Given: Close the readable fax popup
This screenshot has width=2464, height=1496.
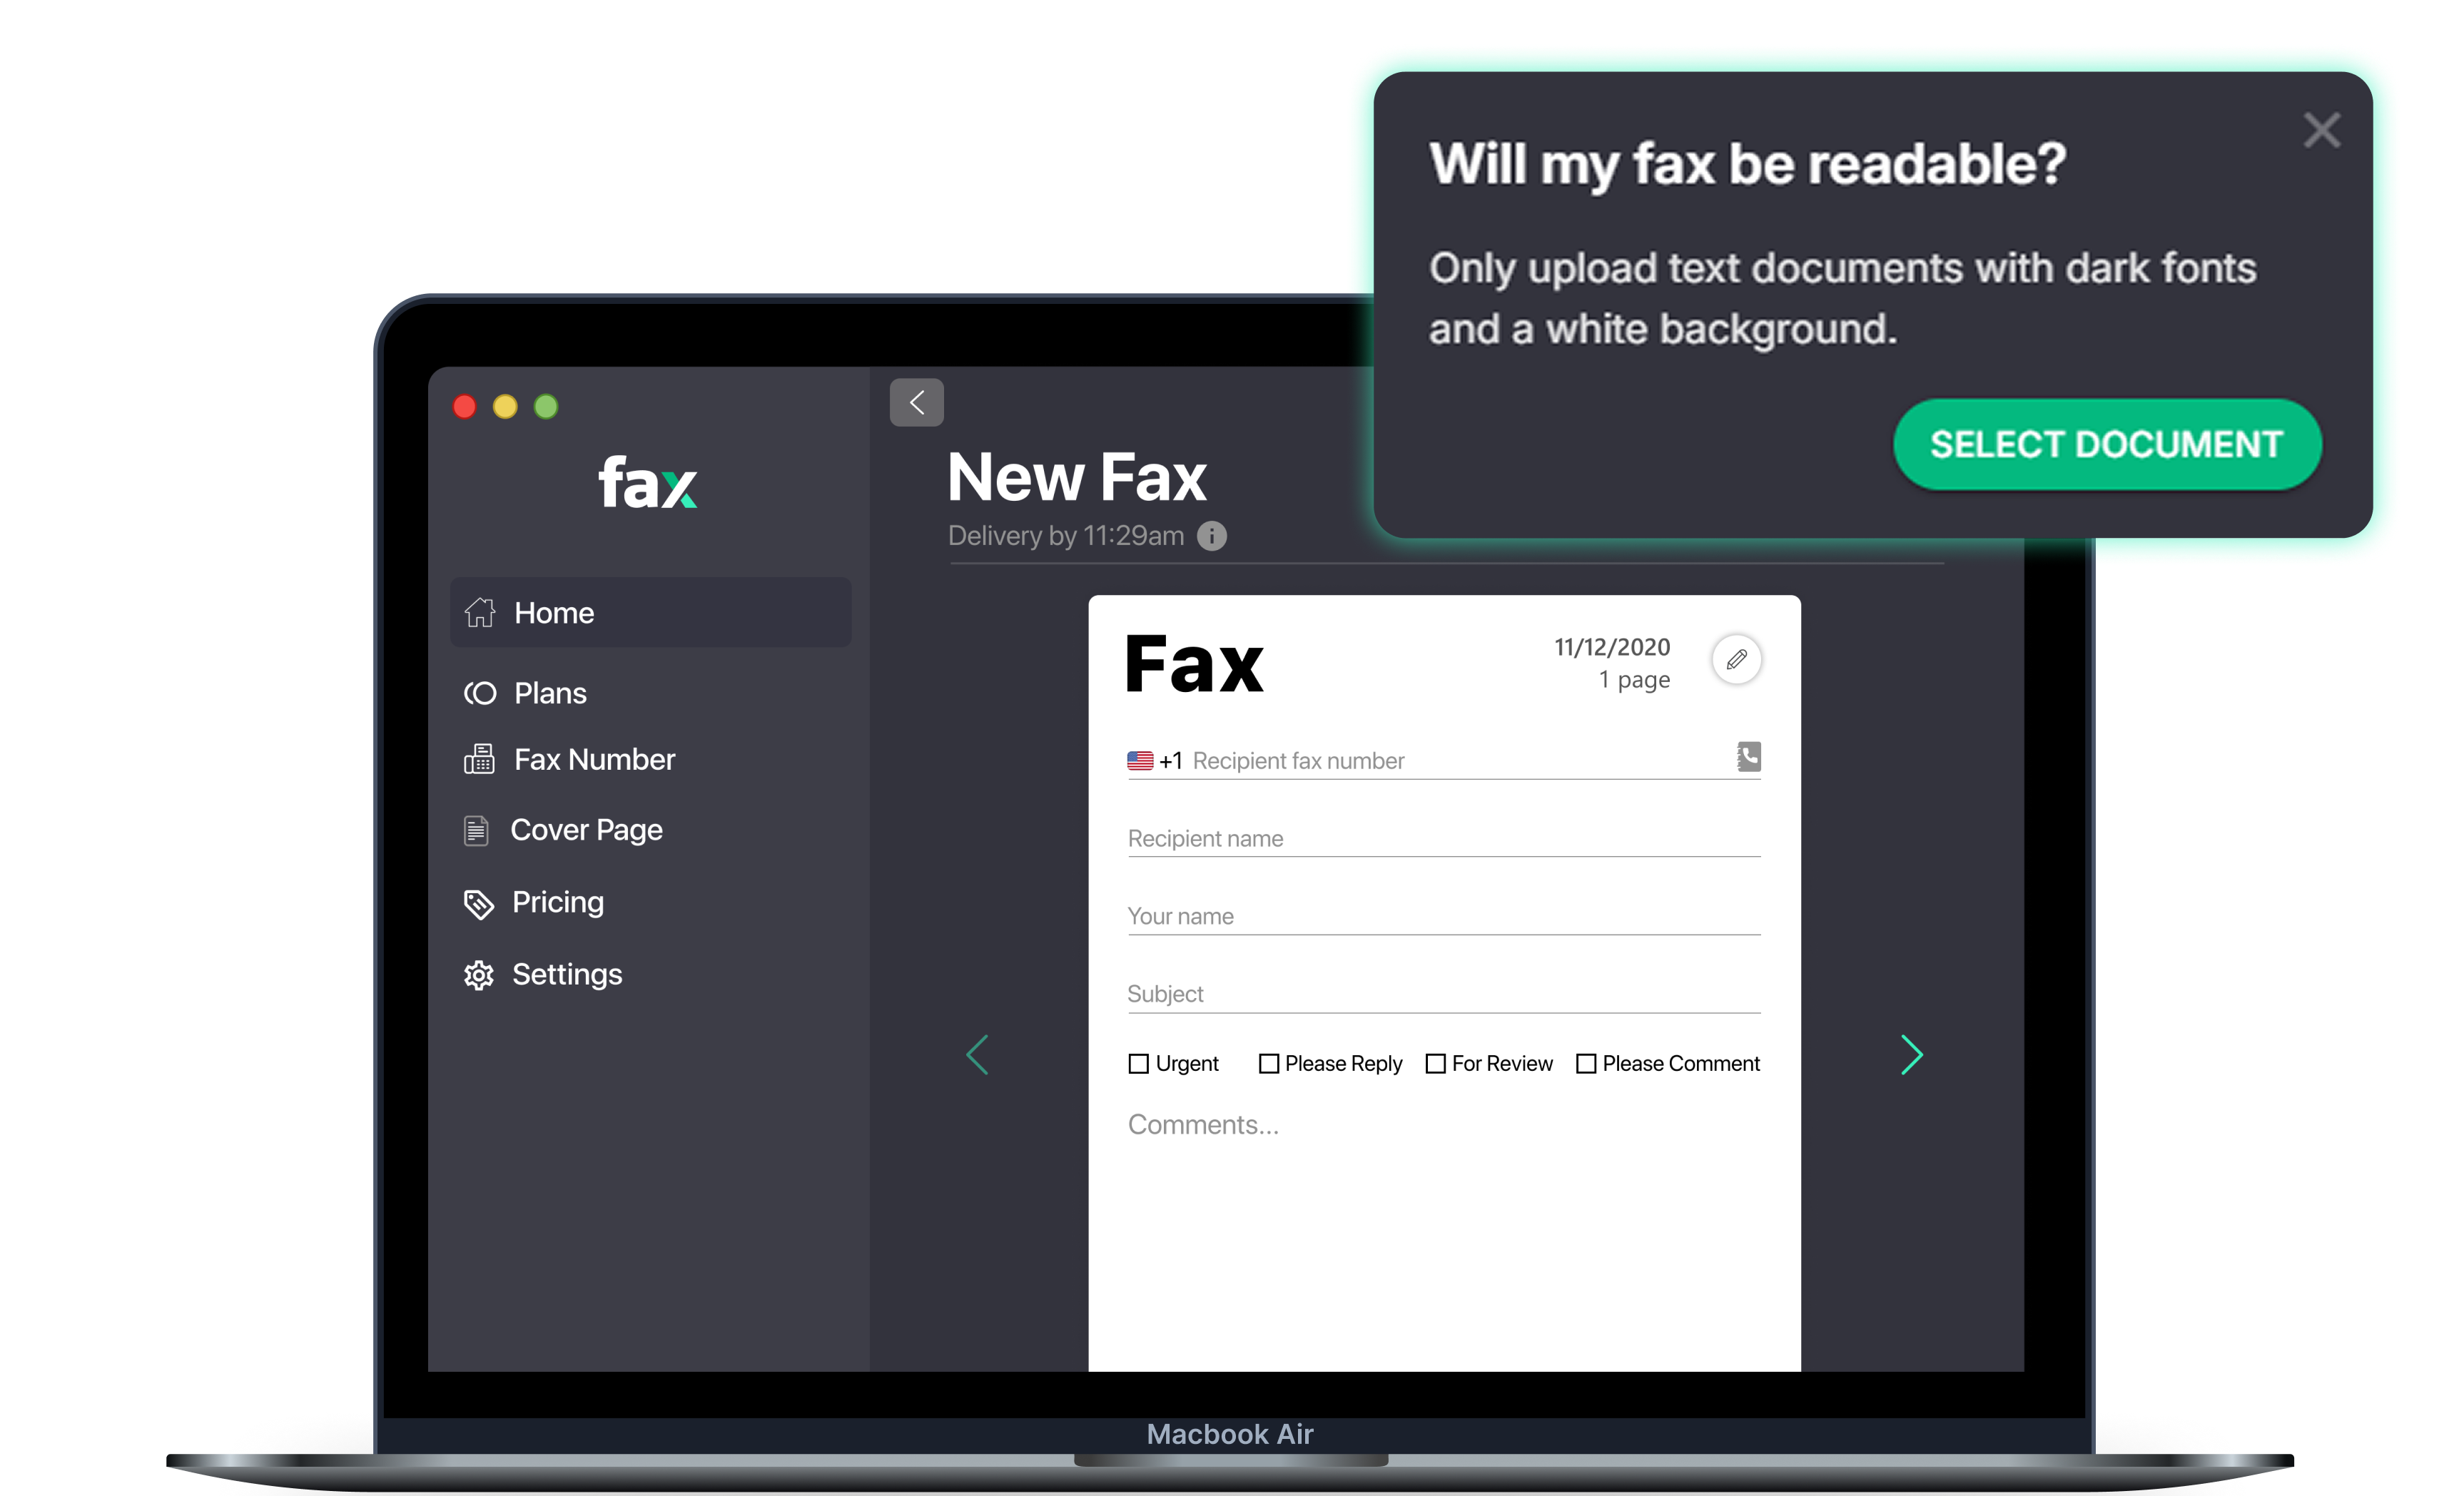Looking at the screenshot, I should pos(2321,130).
